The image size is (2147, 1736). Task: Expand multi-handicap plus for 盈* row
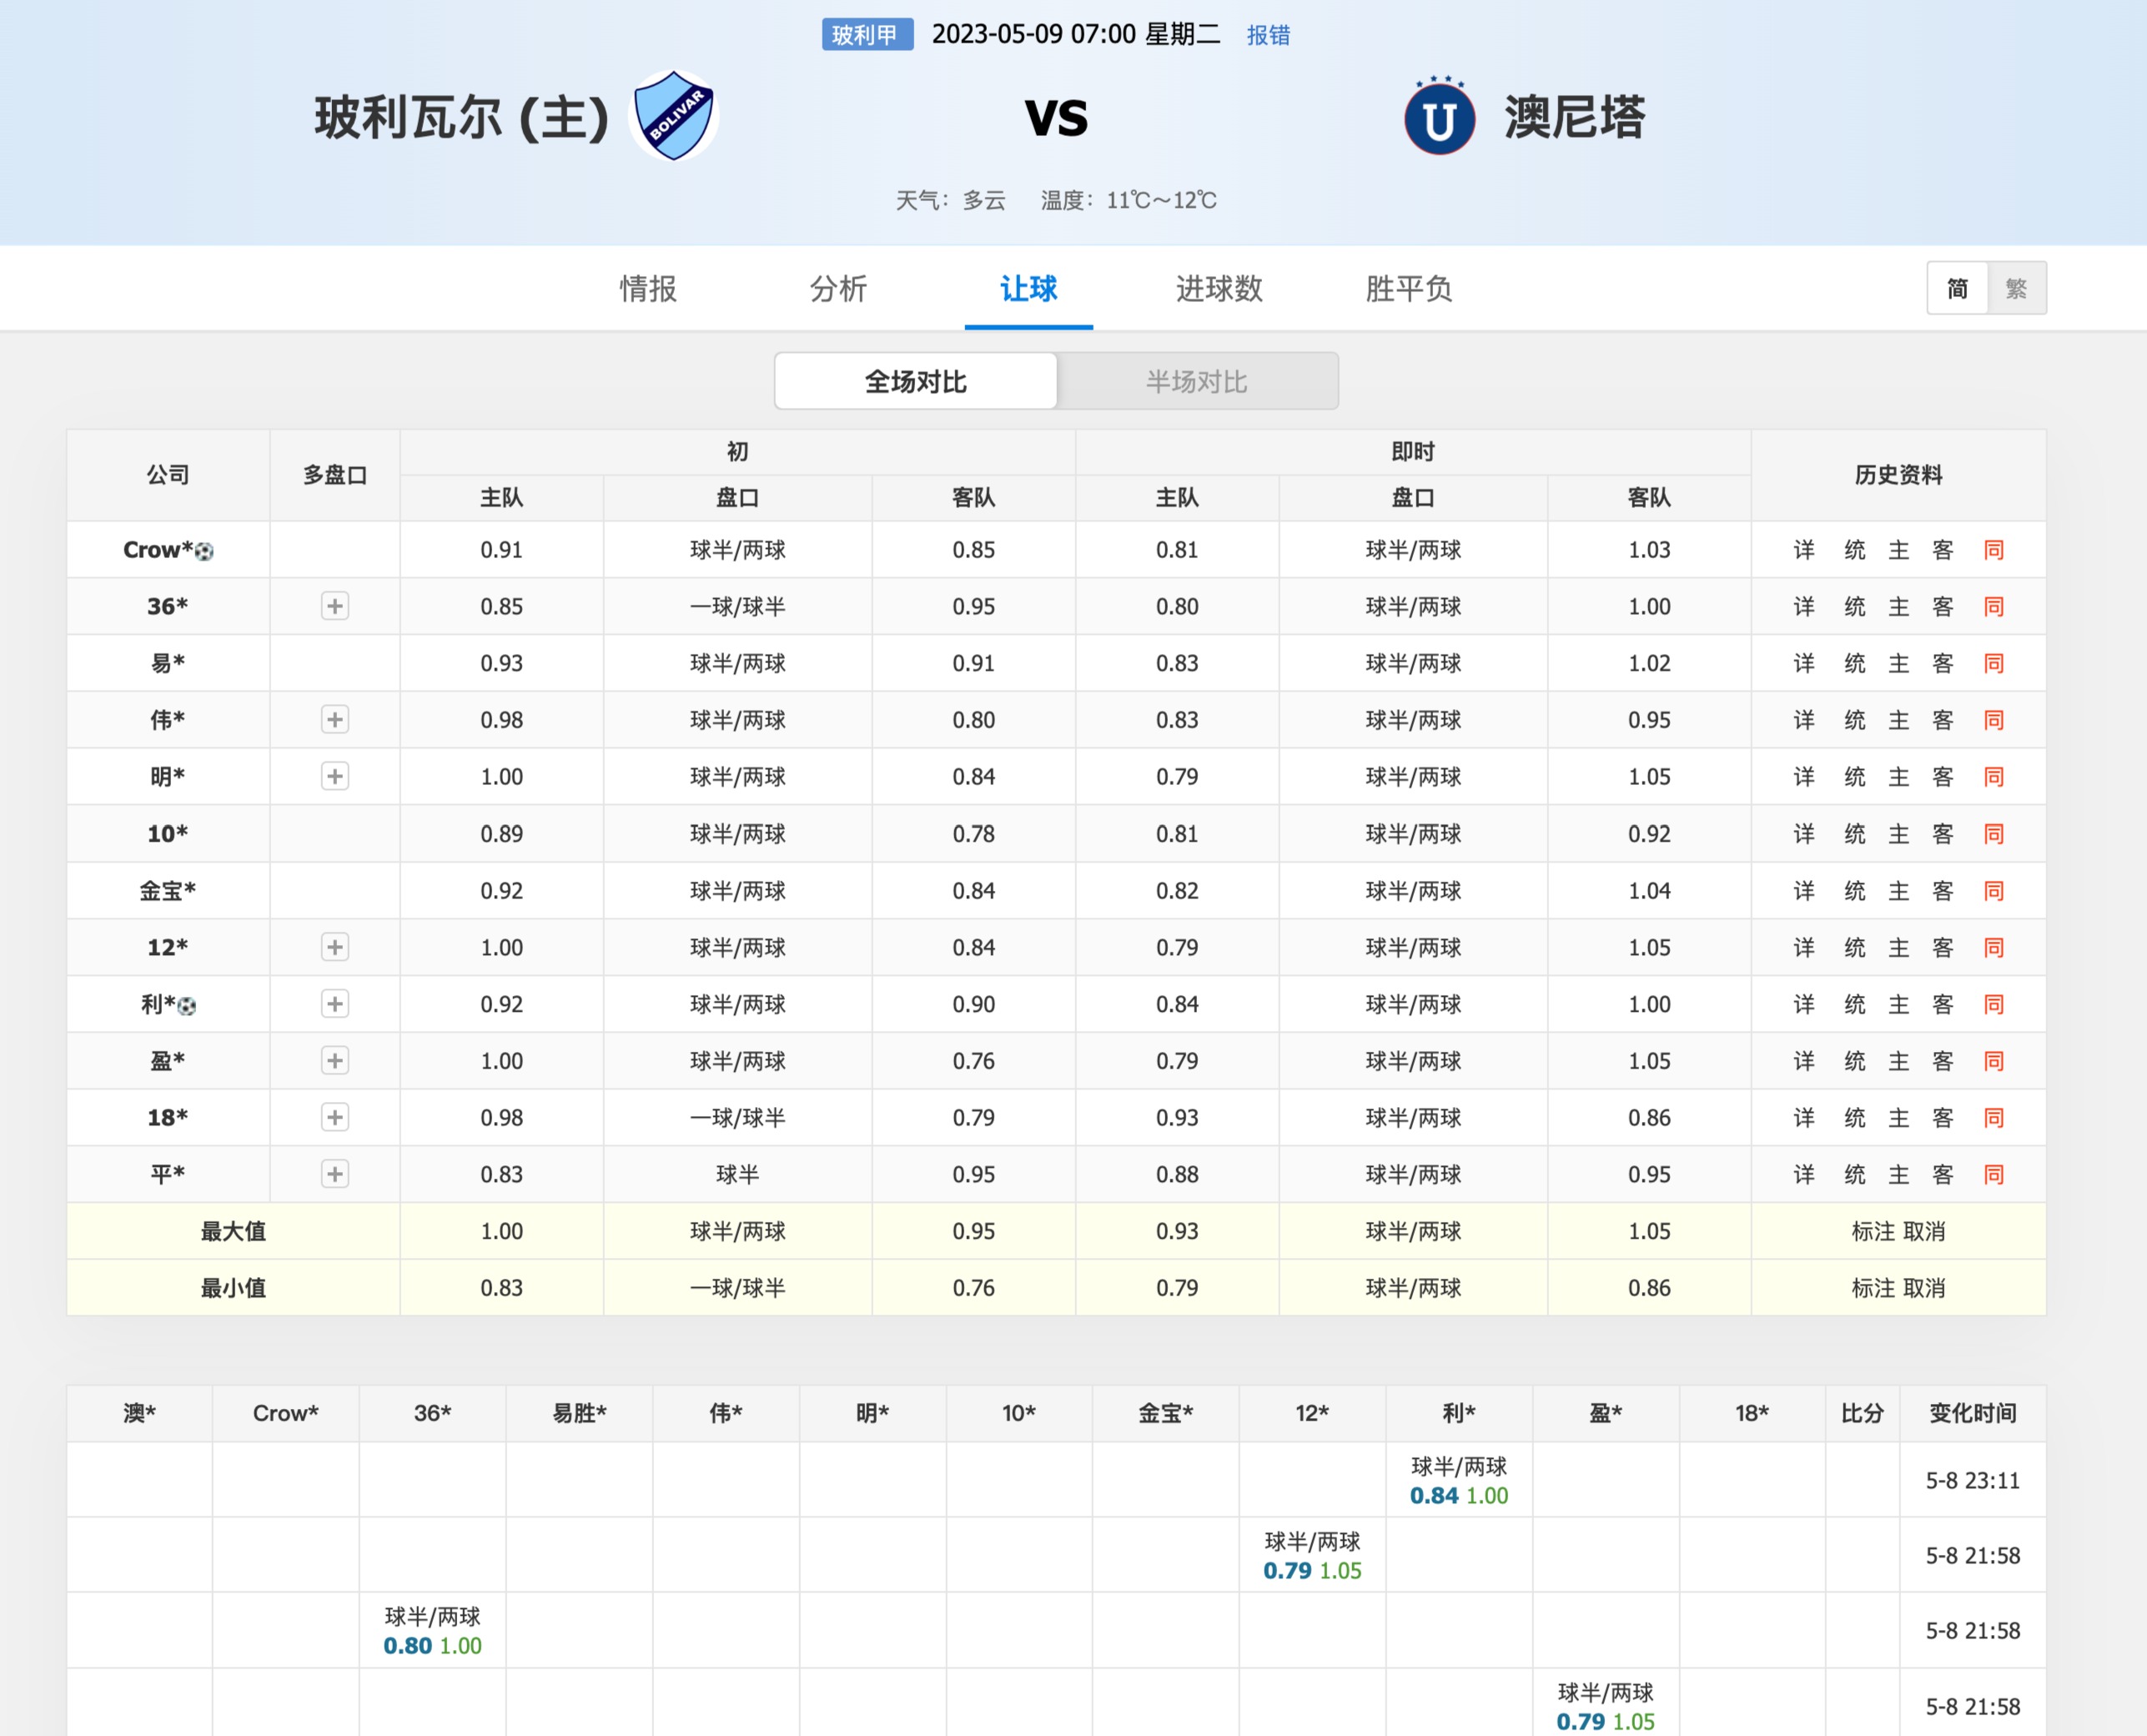[x=335, y=1060]
